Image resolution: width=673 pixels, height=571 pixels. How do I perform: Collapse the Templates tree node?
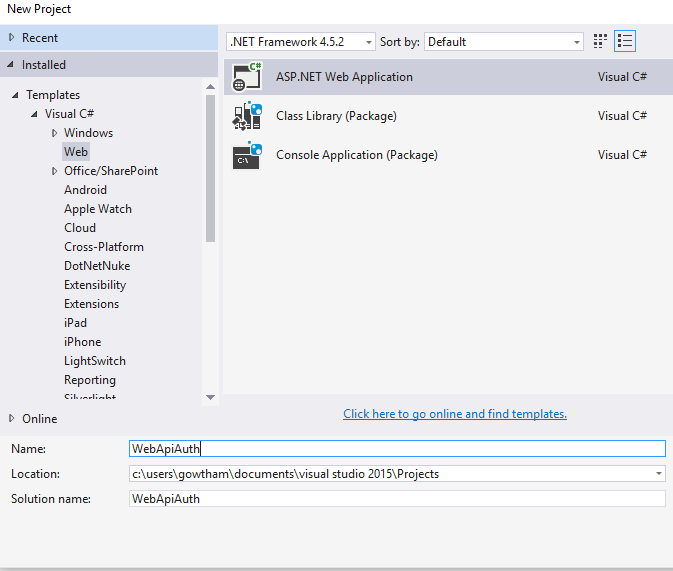[x=15, y=95]
